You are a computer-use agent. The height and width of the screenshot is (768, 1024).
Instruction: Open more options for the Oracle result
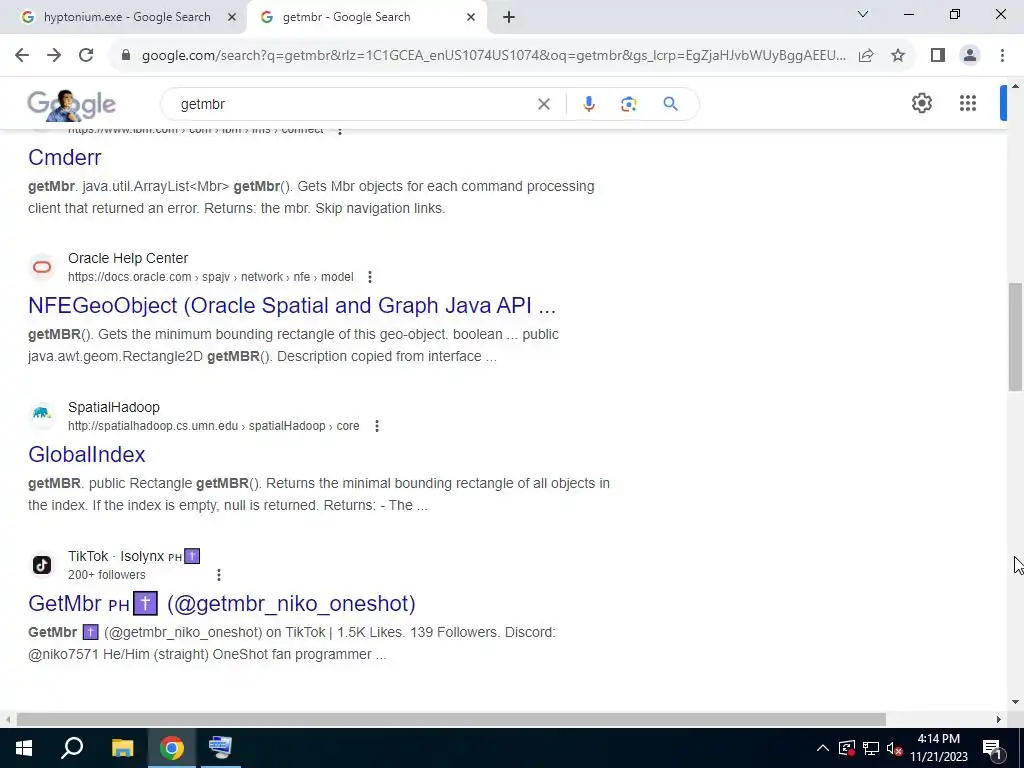[x=370, y=277]
